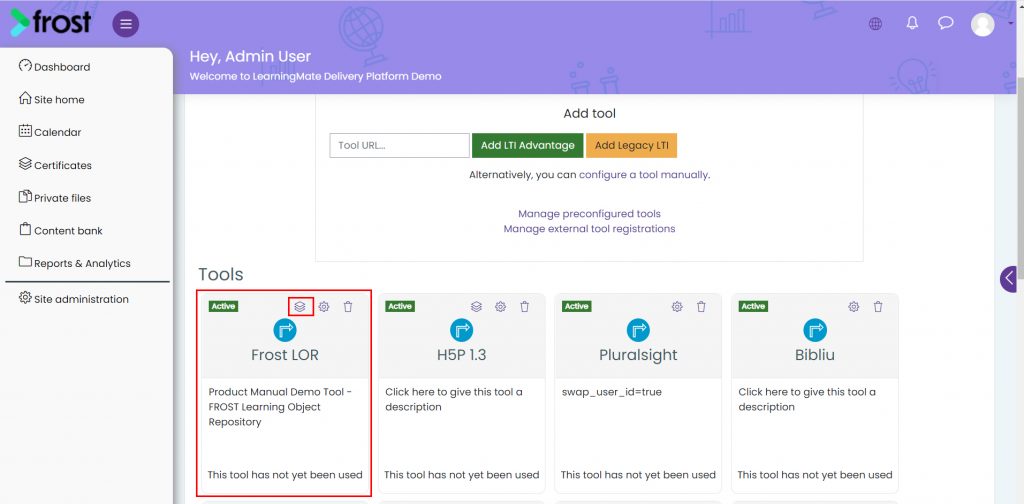Click Pluralsight Active badge

(577, 306)
